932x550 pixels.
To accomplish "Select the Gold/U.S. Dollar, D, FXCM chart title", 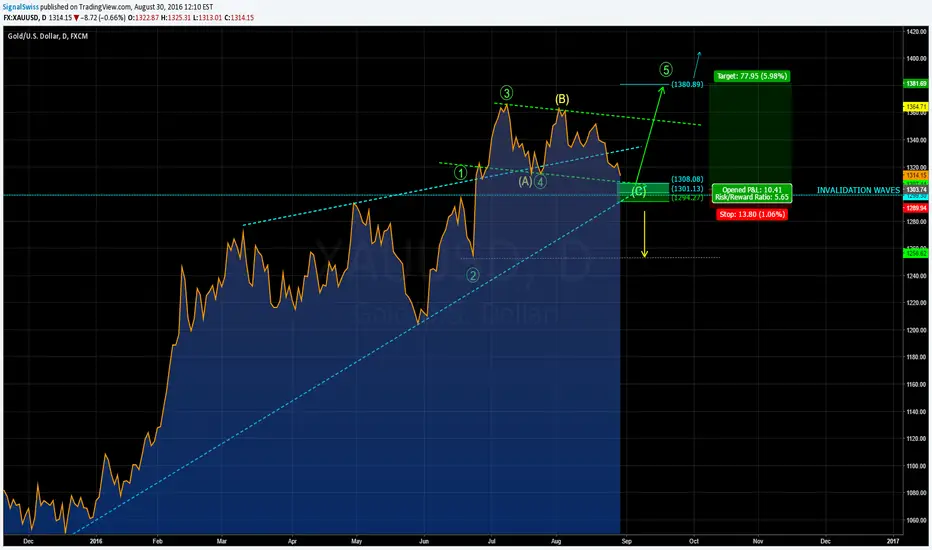I will tap(48, 36).
